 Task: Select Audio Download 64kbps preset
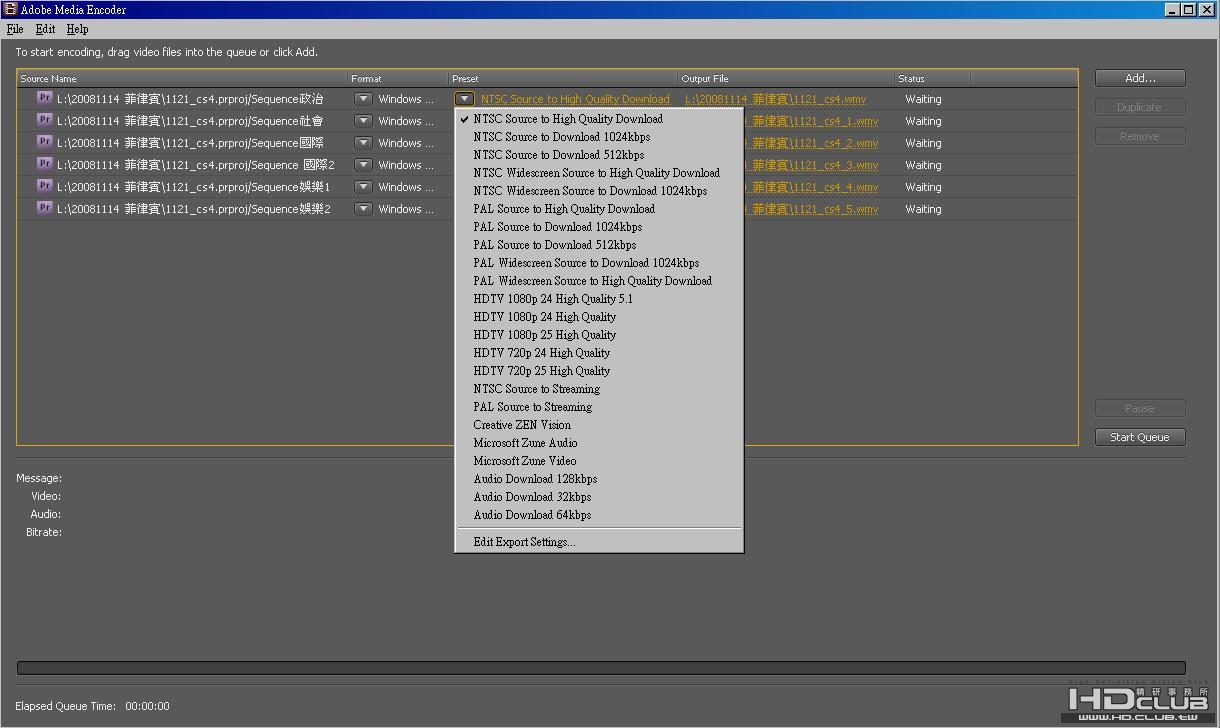[599, 515]
